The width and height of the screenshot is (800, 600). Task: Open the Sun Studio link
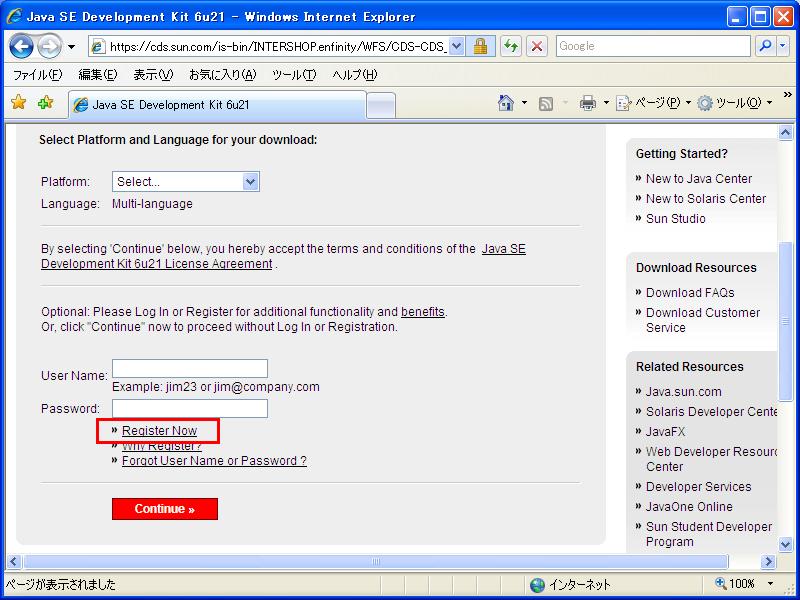click(676, 218)
